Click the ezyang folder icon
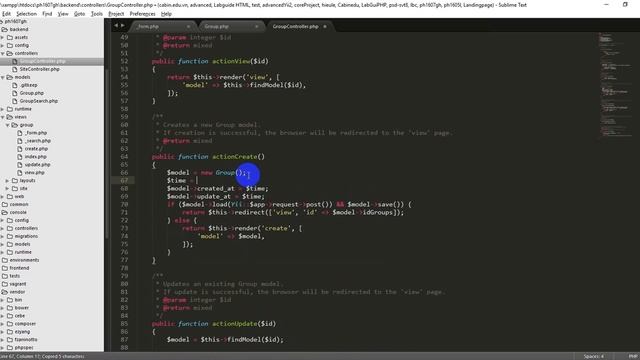The height and width of the screenshot is (360, 640). [x=10, y=332]
